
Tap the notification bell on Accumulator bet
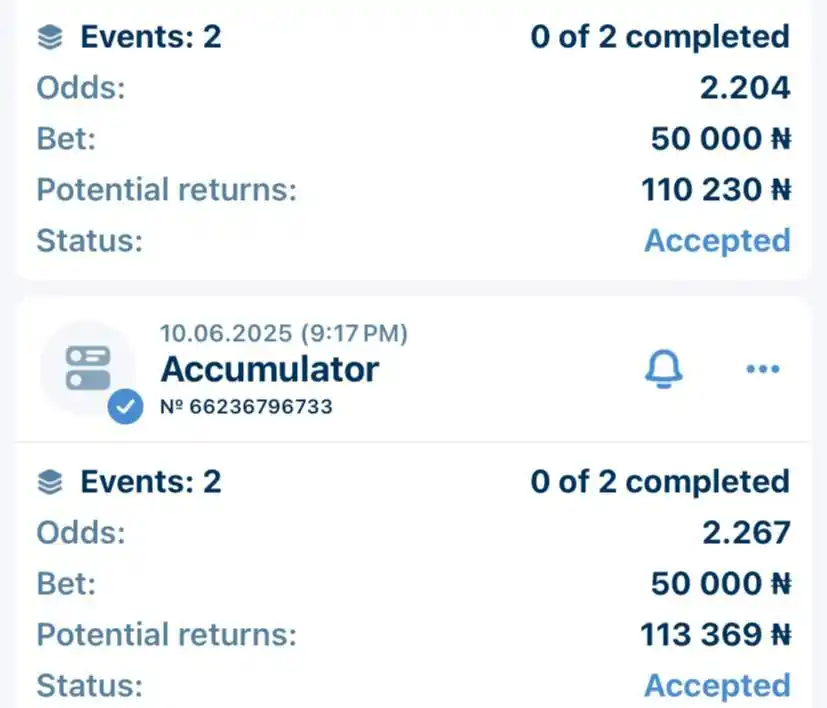point(663,369)
